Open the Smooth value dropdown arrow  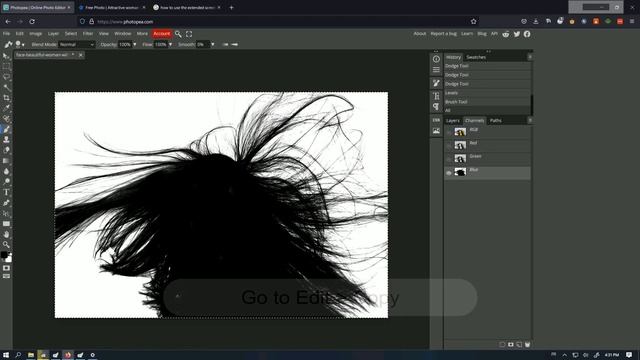pyautogui.click(x=213, y=44)
